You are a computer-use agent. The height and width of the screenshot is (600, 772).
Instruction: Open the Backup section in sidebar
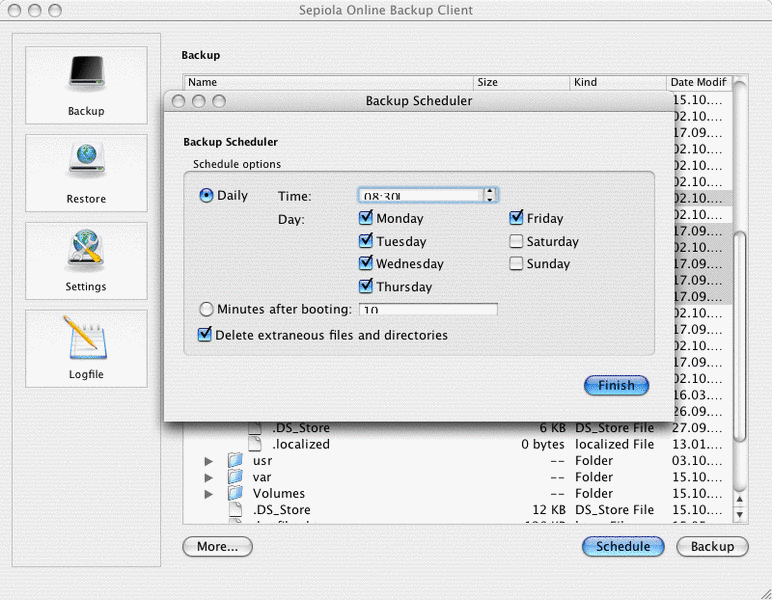pyautogui.click(x=86, y=85)
